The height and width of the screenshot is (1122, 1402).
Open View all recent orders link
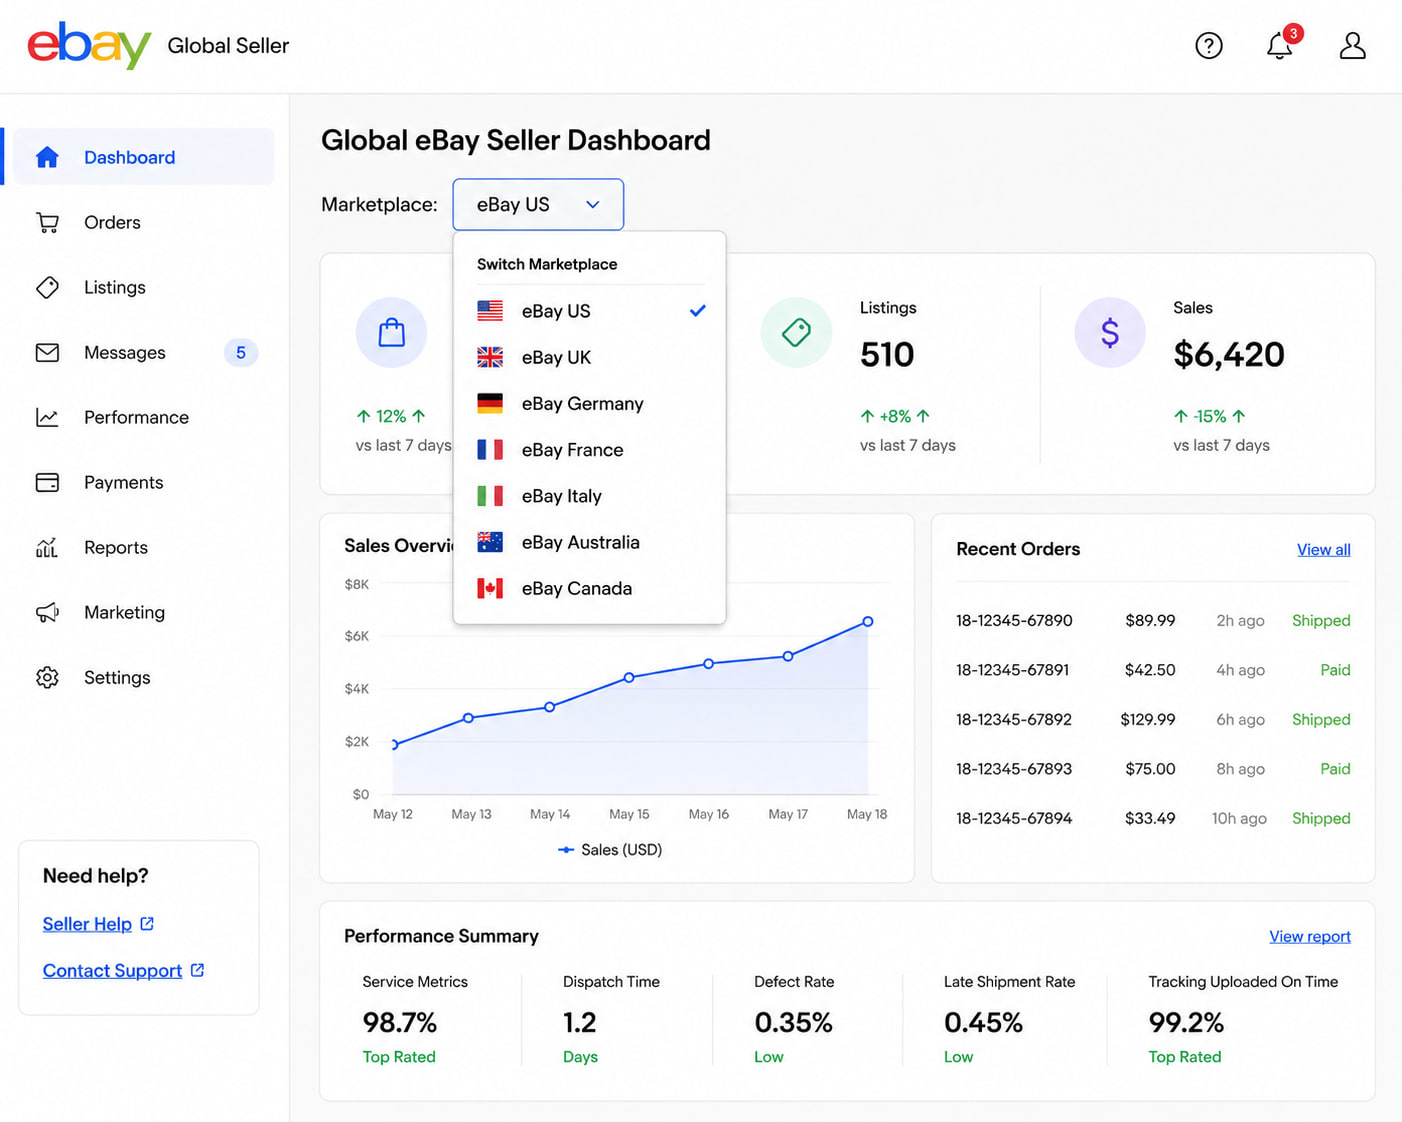point(1323,550)
